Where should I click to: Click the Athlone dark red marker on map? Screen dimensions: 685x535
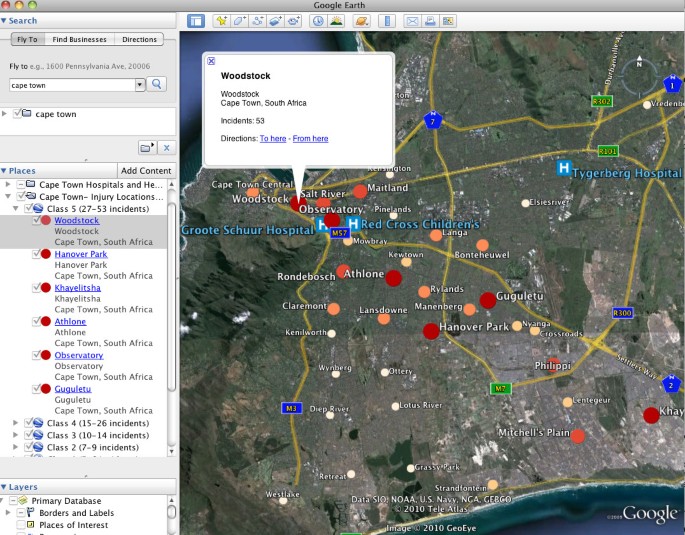click(394, 278)
